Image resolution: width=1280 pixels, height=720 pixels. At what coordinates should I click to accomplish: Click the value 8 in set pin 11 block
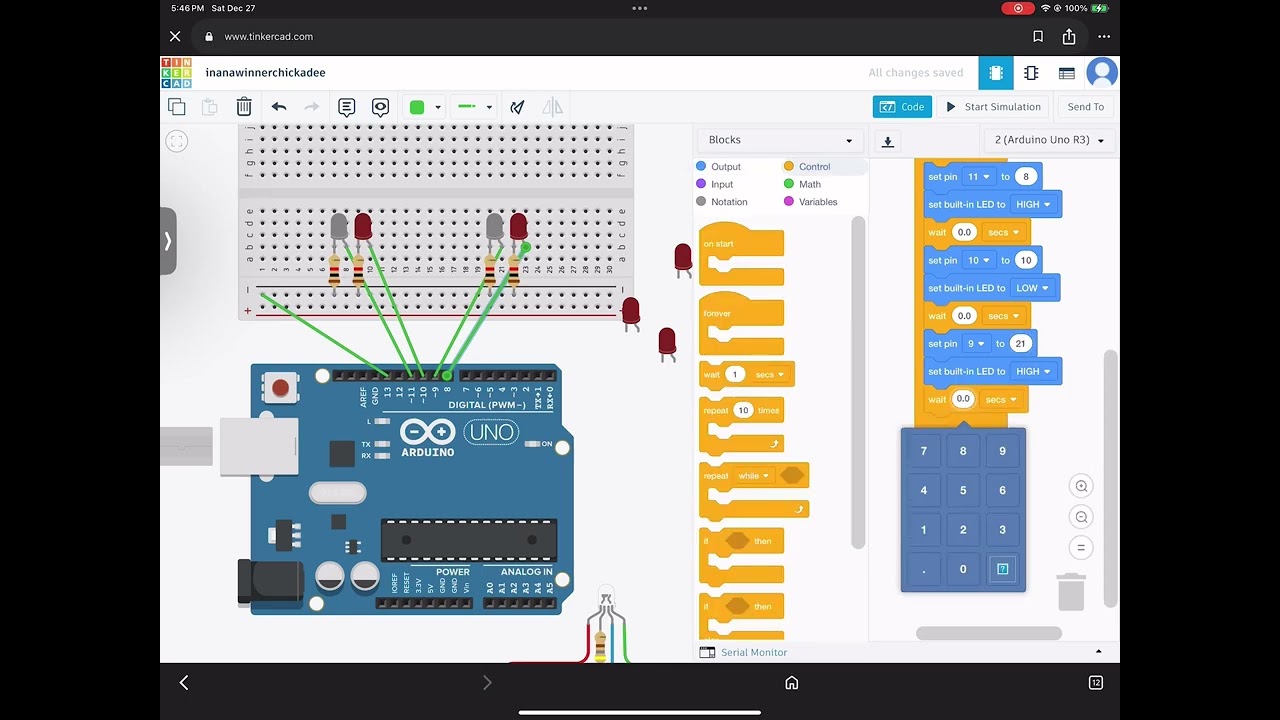(x=1025, y=177)
